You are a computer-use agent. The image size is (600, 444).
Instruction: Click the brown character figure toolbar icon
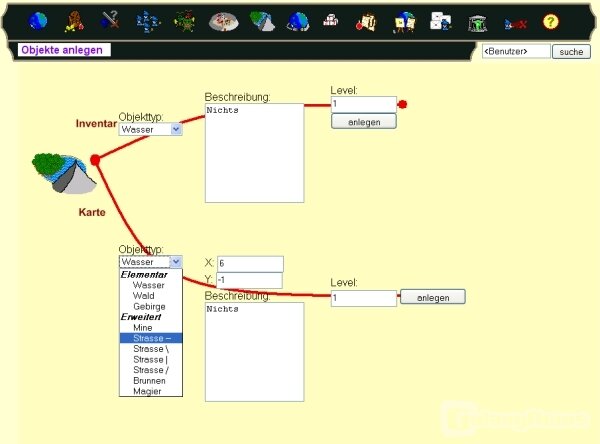point(75,21)
